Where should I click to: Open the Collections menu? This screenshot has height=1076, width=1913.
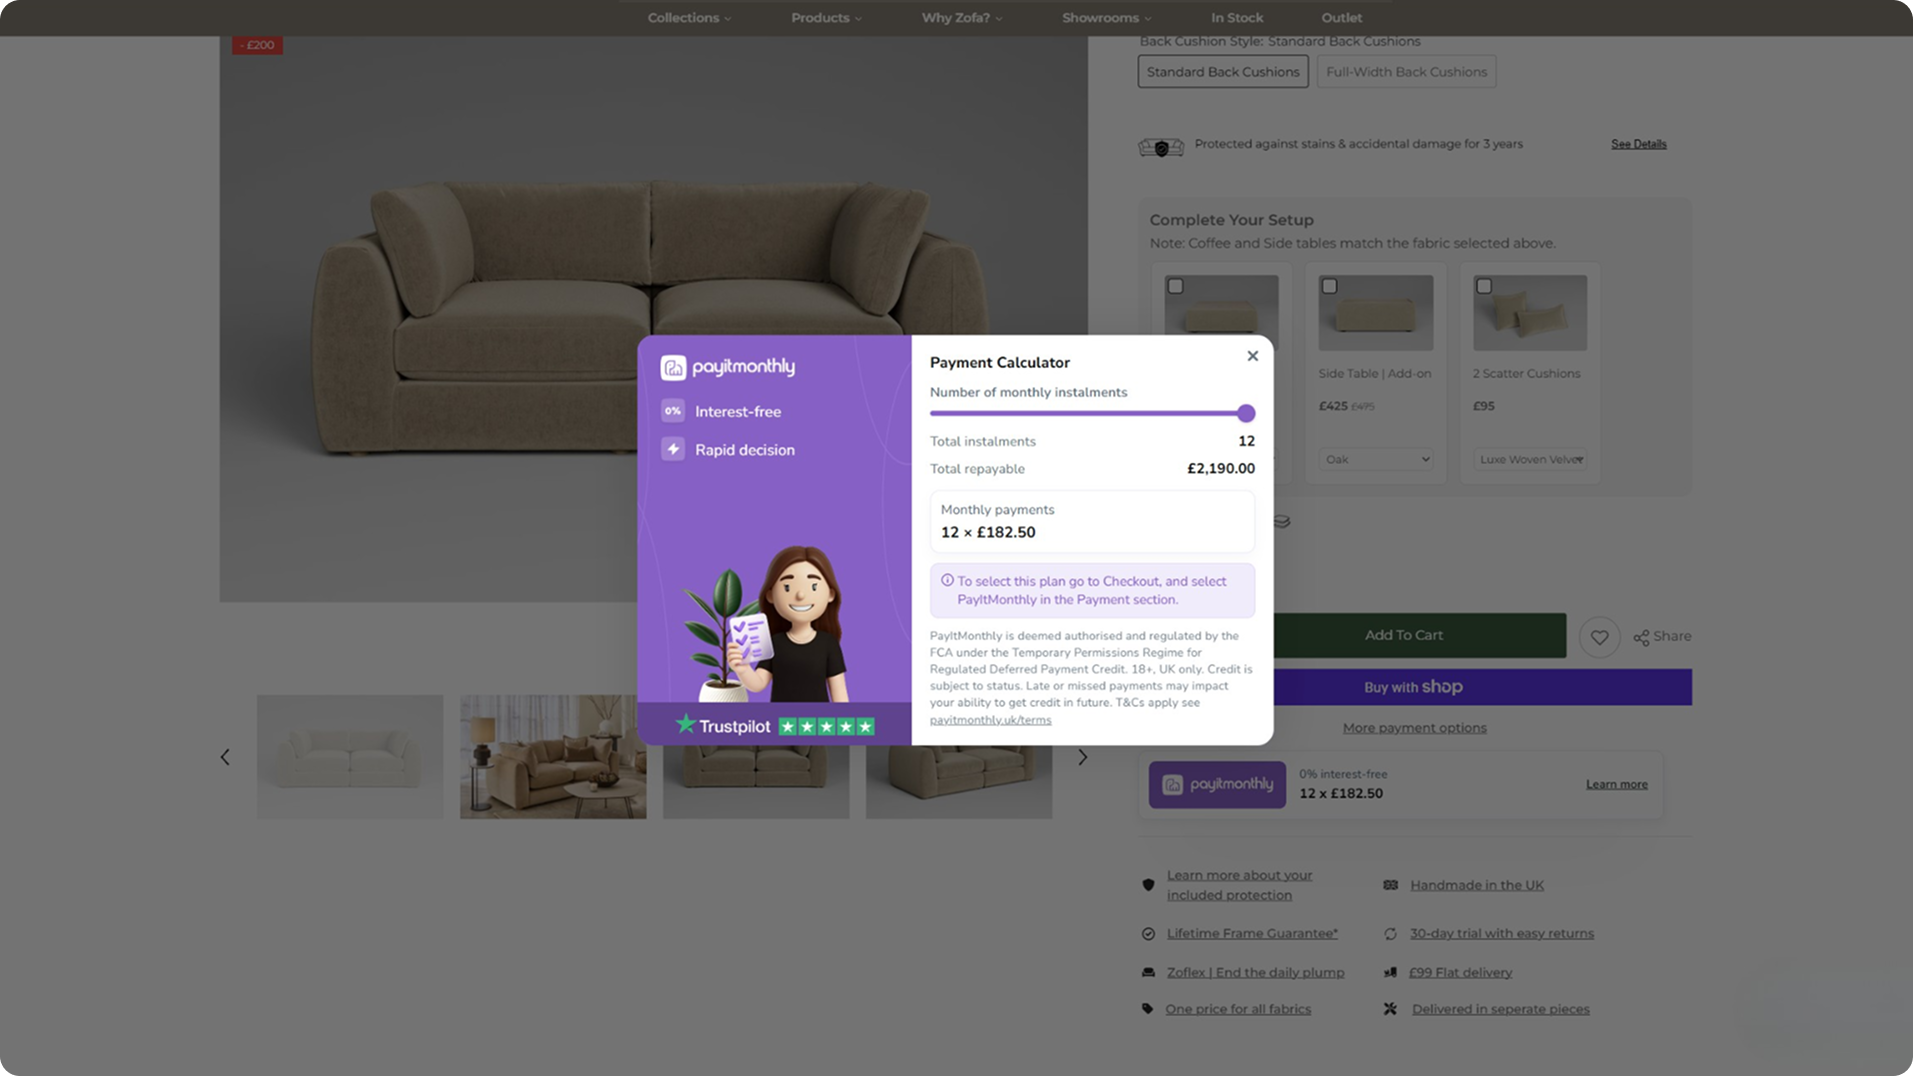point(689,18)
